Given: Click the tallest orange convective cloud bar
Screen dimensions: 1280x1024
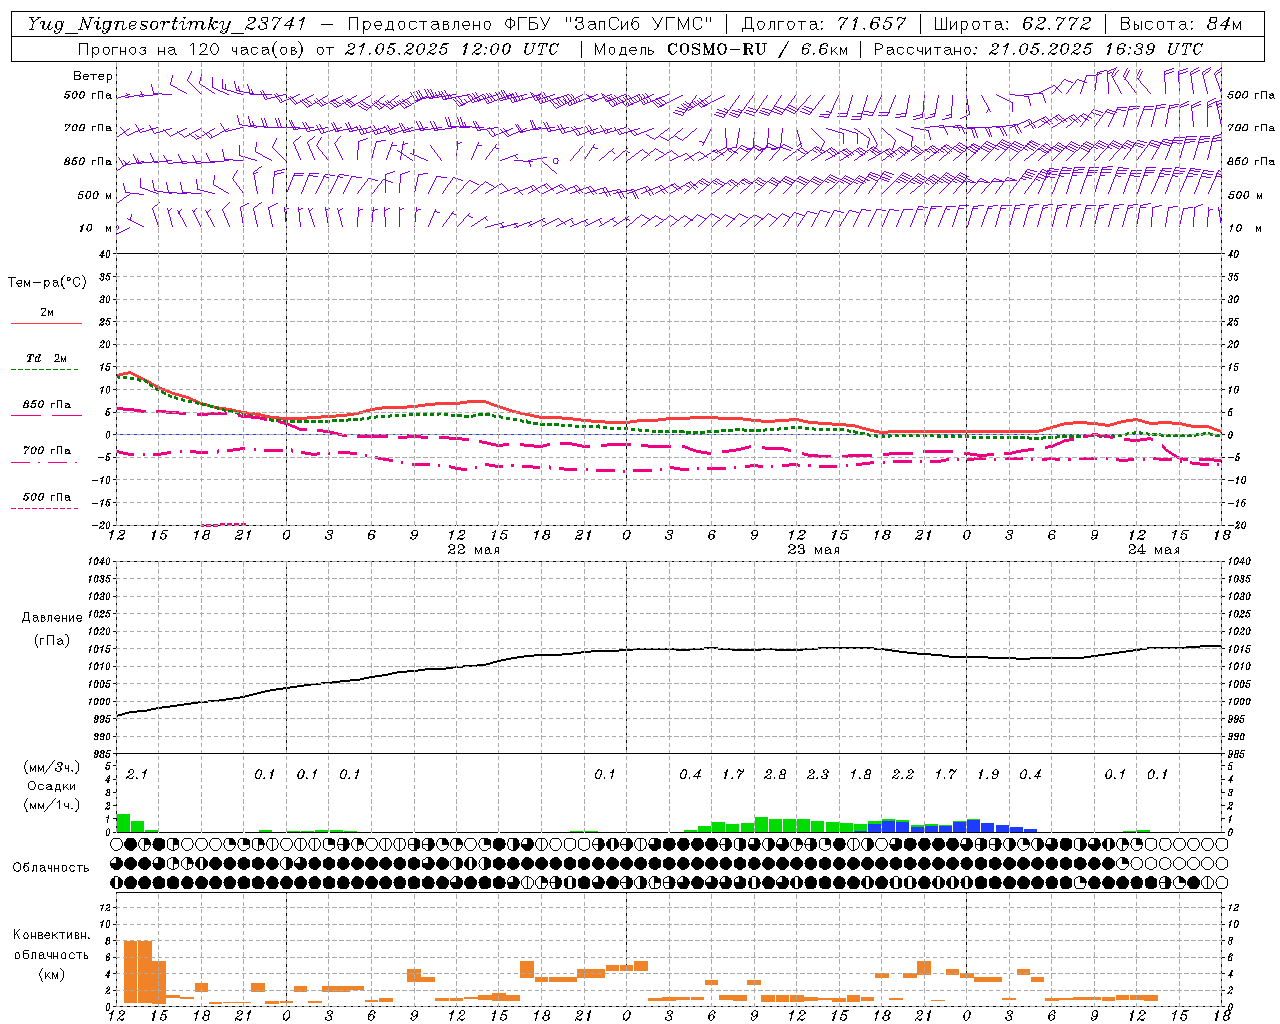Looking at the screenshot, I should pos(138,972).
